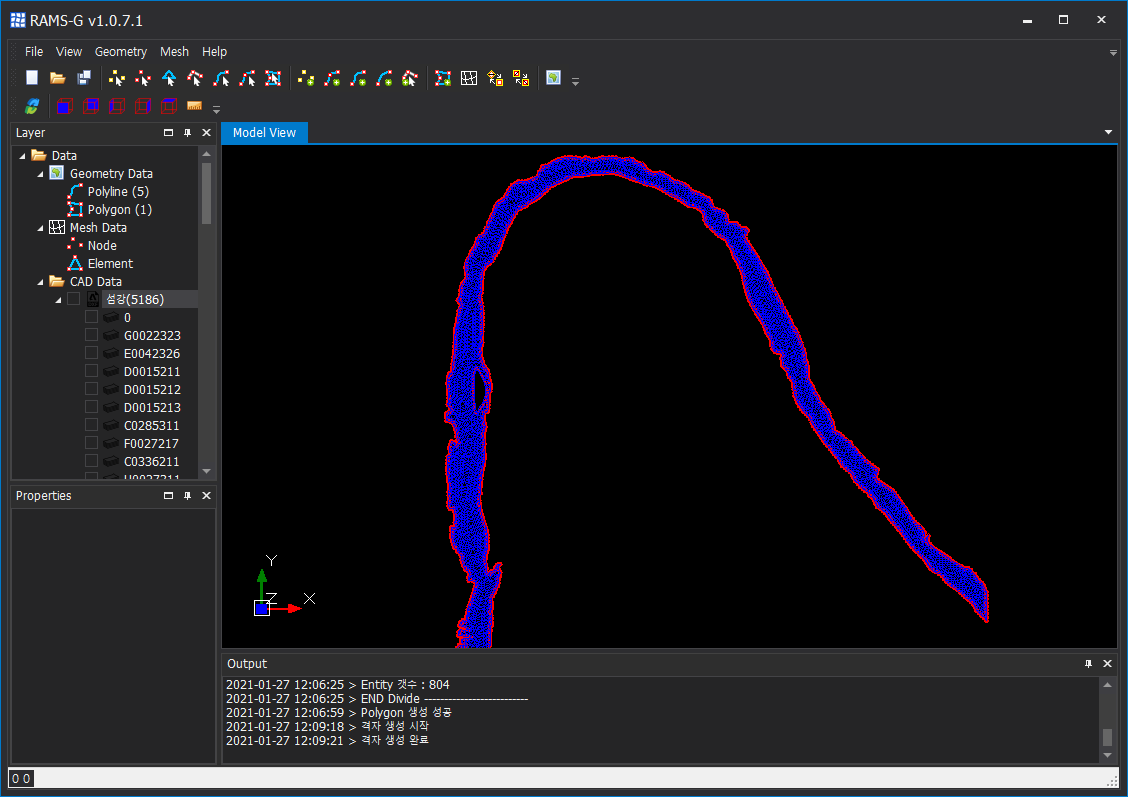This screenshot has width=1128, height=797.
Task: Toggle checkbox for layer D0015212
Action: (x=91, y=388)
